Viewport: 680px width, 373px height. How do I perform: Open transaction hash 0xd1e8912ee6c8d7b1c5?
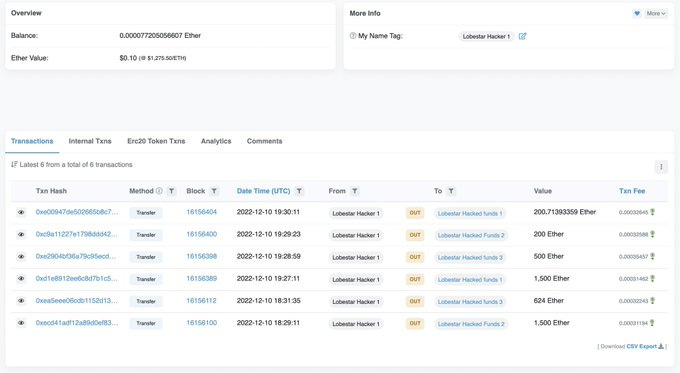pyautogui.click(x=77, y=278)
